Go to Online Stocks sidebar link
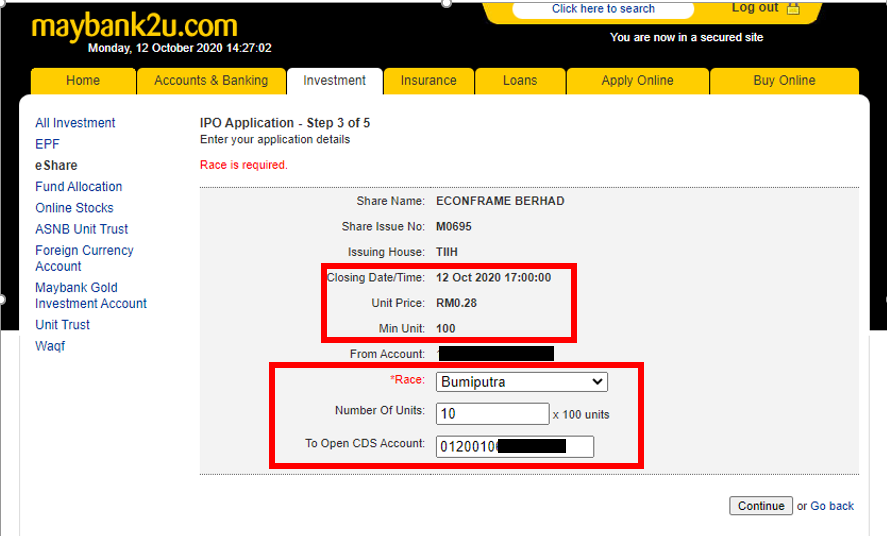This screenshot has height=536, width=887. 74,208
